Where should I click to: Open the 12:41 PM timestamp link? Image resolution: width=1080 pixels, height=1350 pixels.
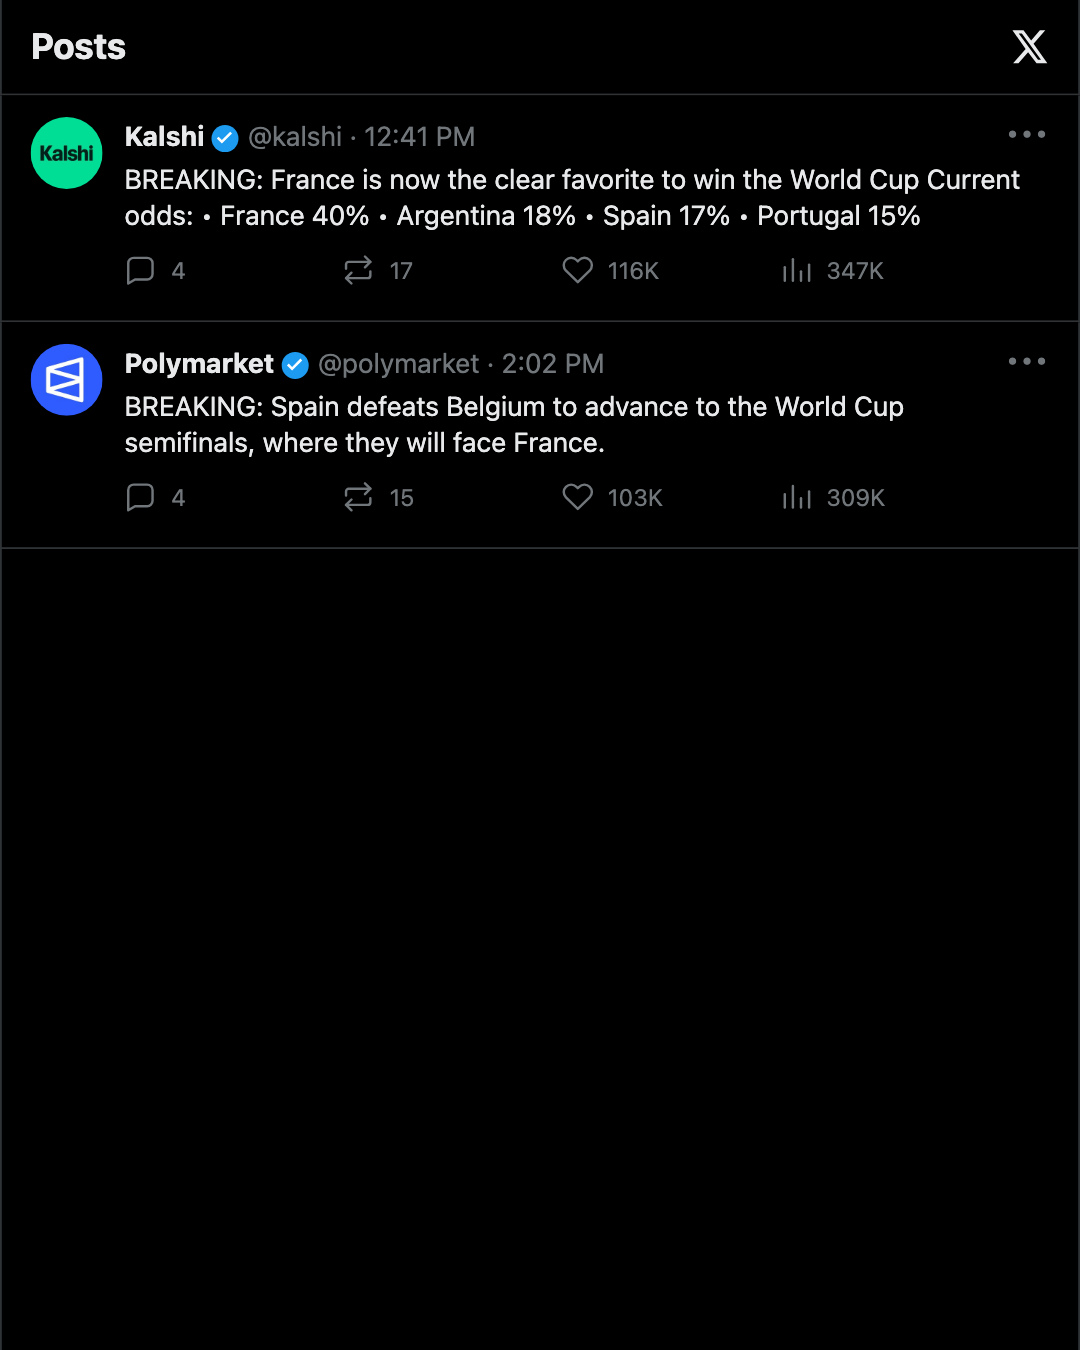419,137
